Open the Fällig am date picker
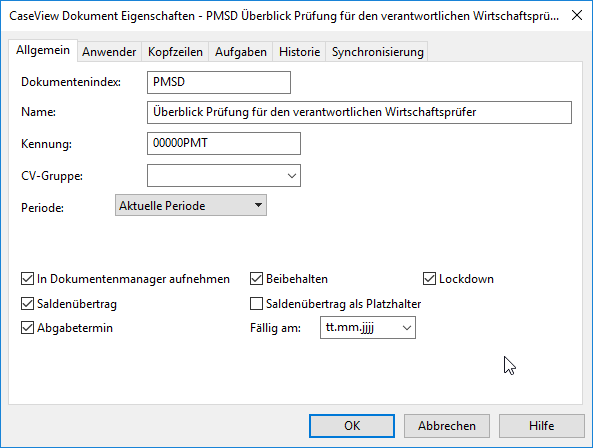Viewport: 593px width, 448px height. 368,327
